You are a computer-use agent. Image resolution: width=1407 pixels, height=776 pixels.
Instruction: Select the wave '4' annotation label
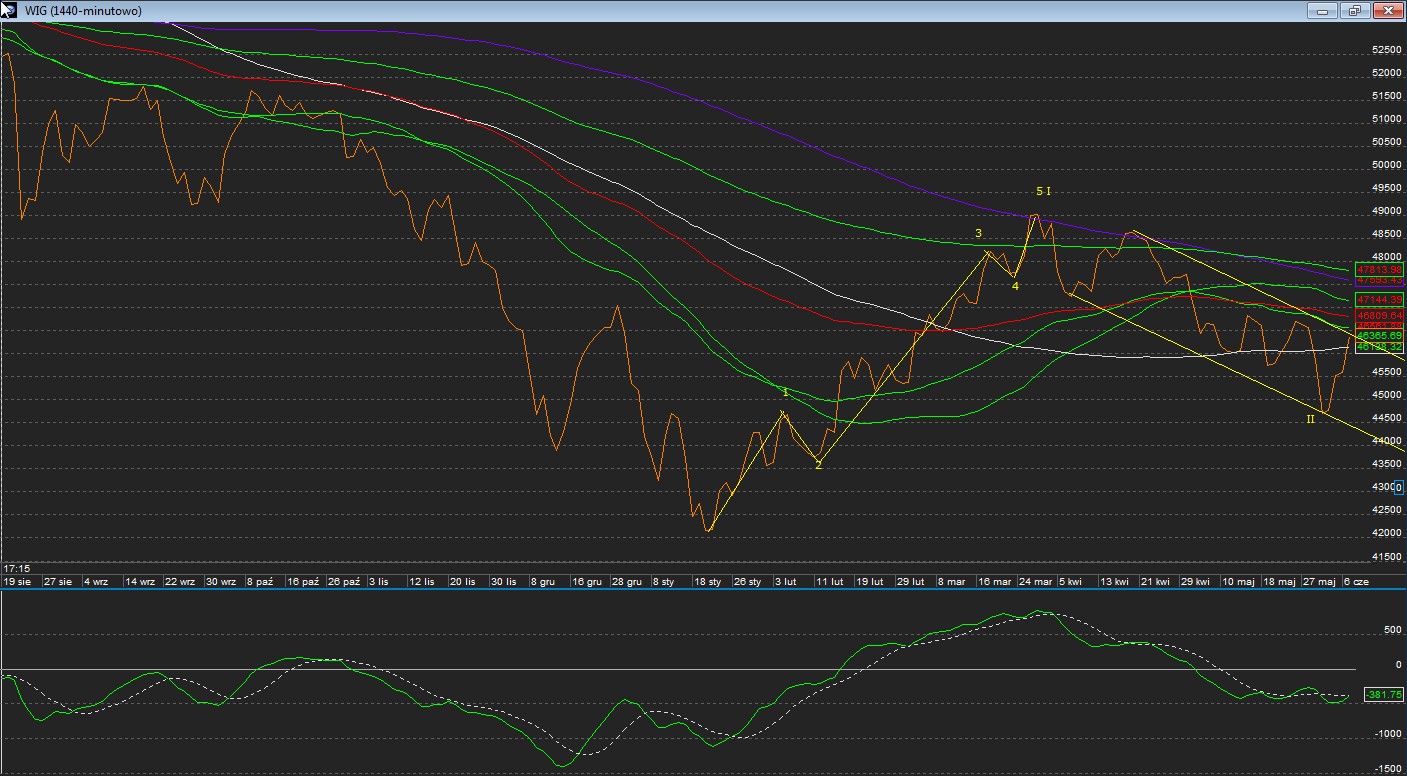coord(1015,286)
